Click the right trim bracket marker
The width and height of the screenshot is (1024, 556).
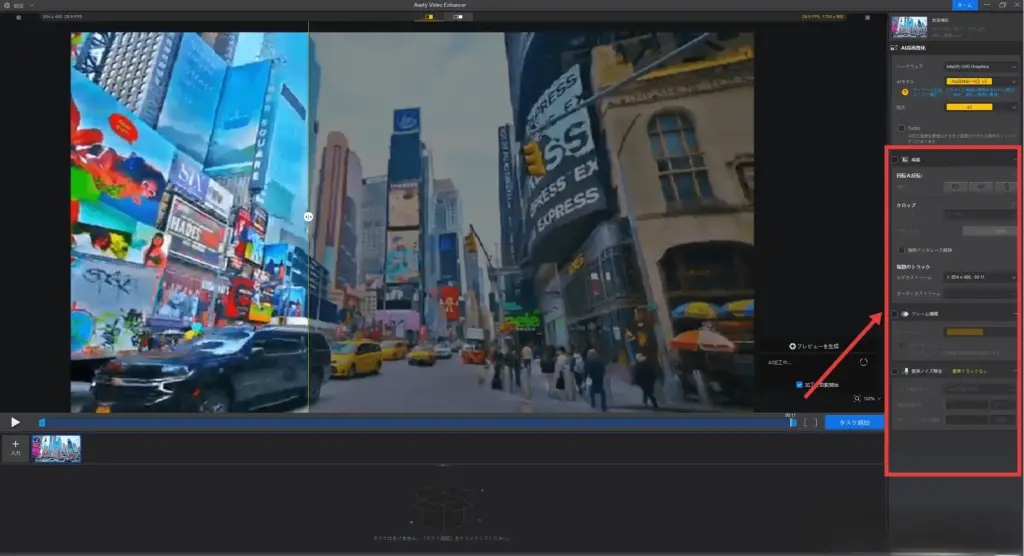pyautogui.click(x=816, y=423)
